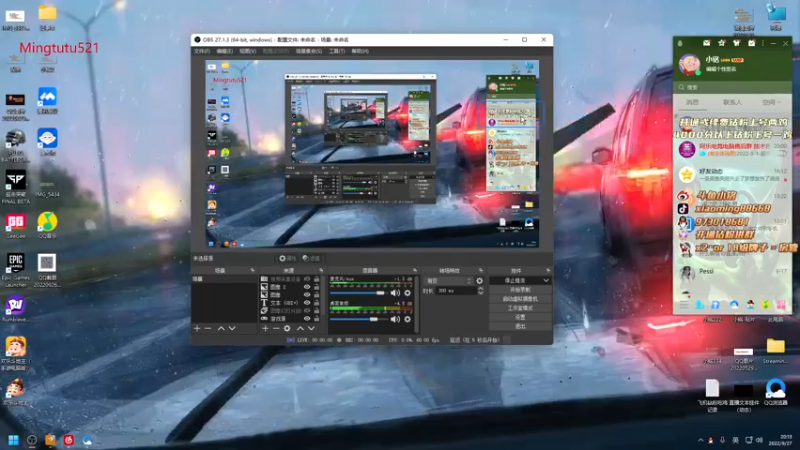This screenshot has height=450, width=800.
Task: Open the Rumbleverse desktop shortcut
Action: pyautogui.click(x=15, y=309)
